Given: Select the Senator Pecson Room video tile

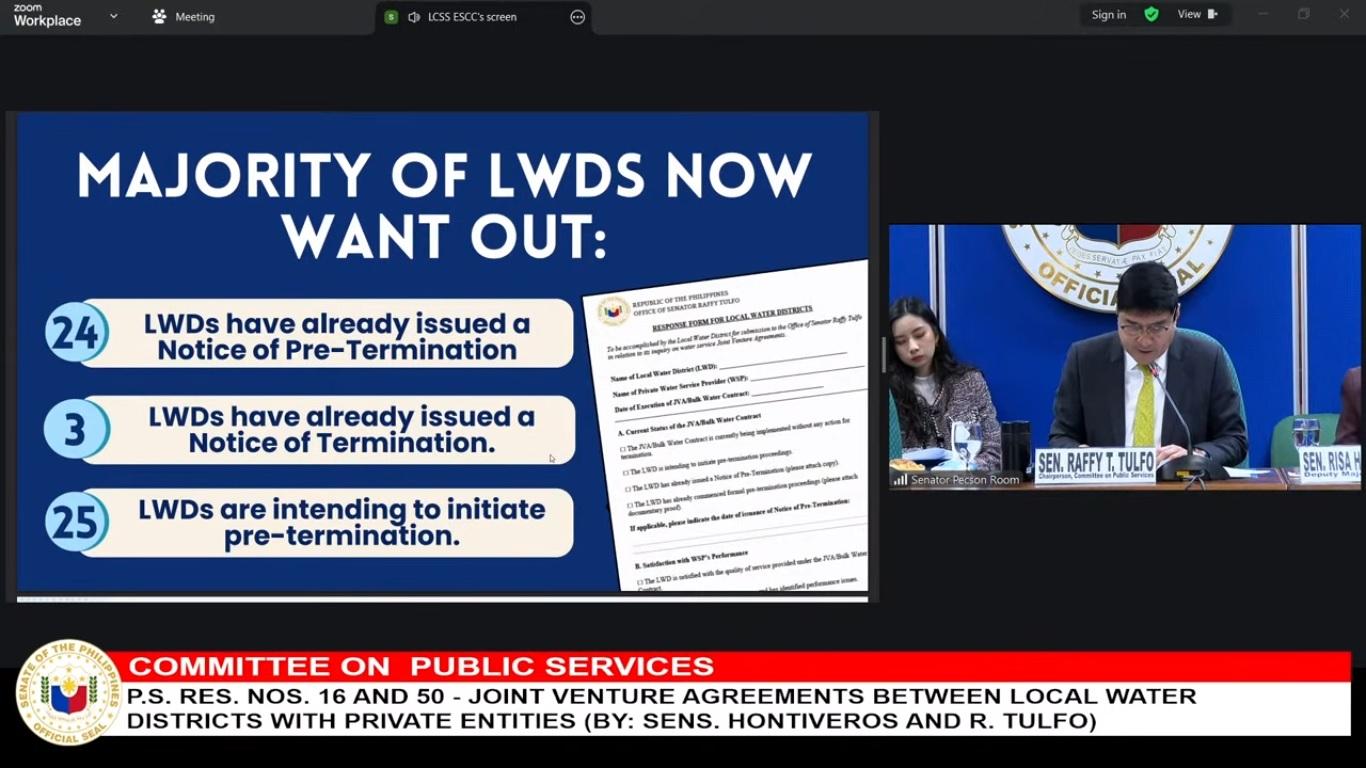Looking at the screenshot, I should (1124, 355).
